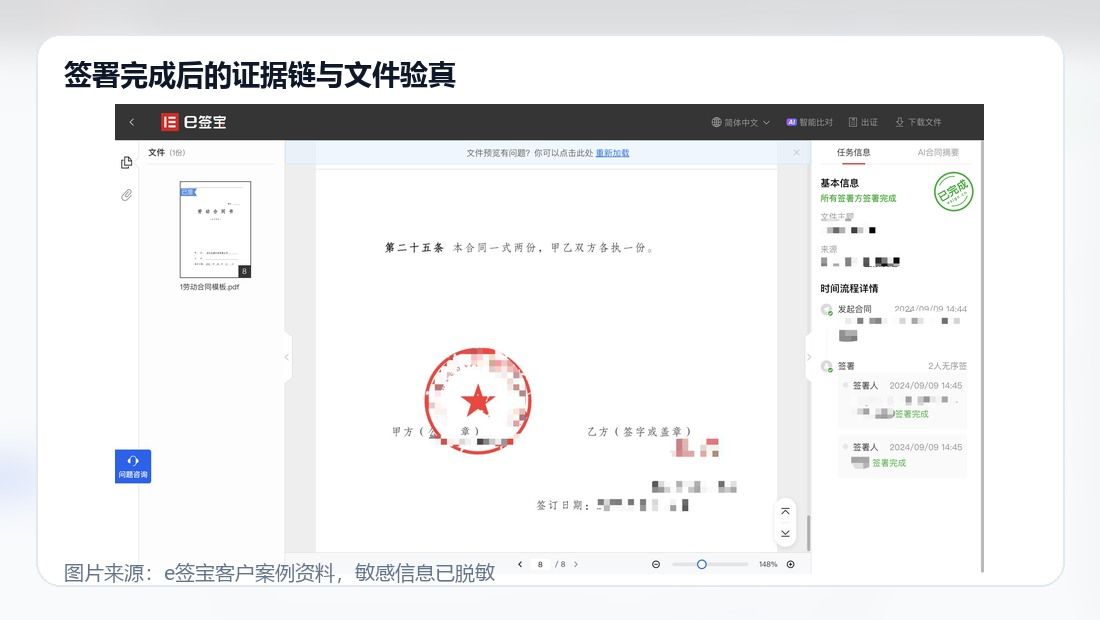The height and width of the screenshot is (620, 1100).
Task: Click the 基本信息 heading
Action: click(x=839, y=183)
